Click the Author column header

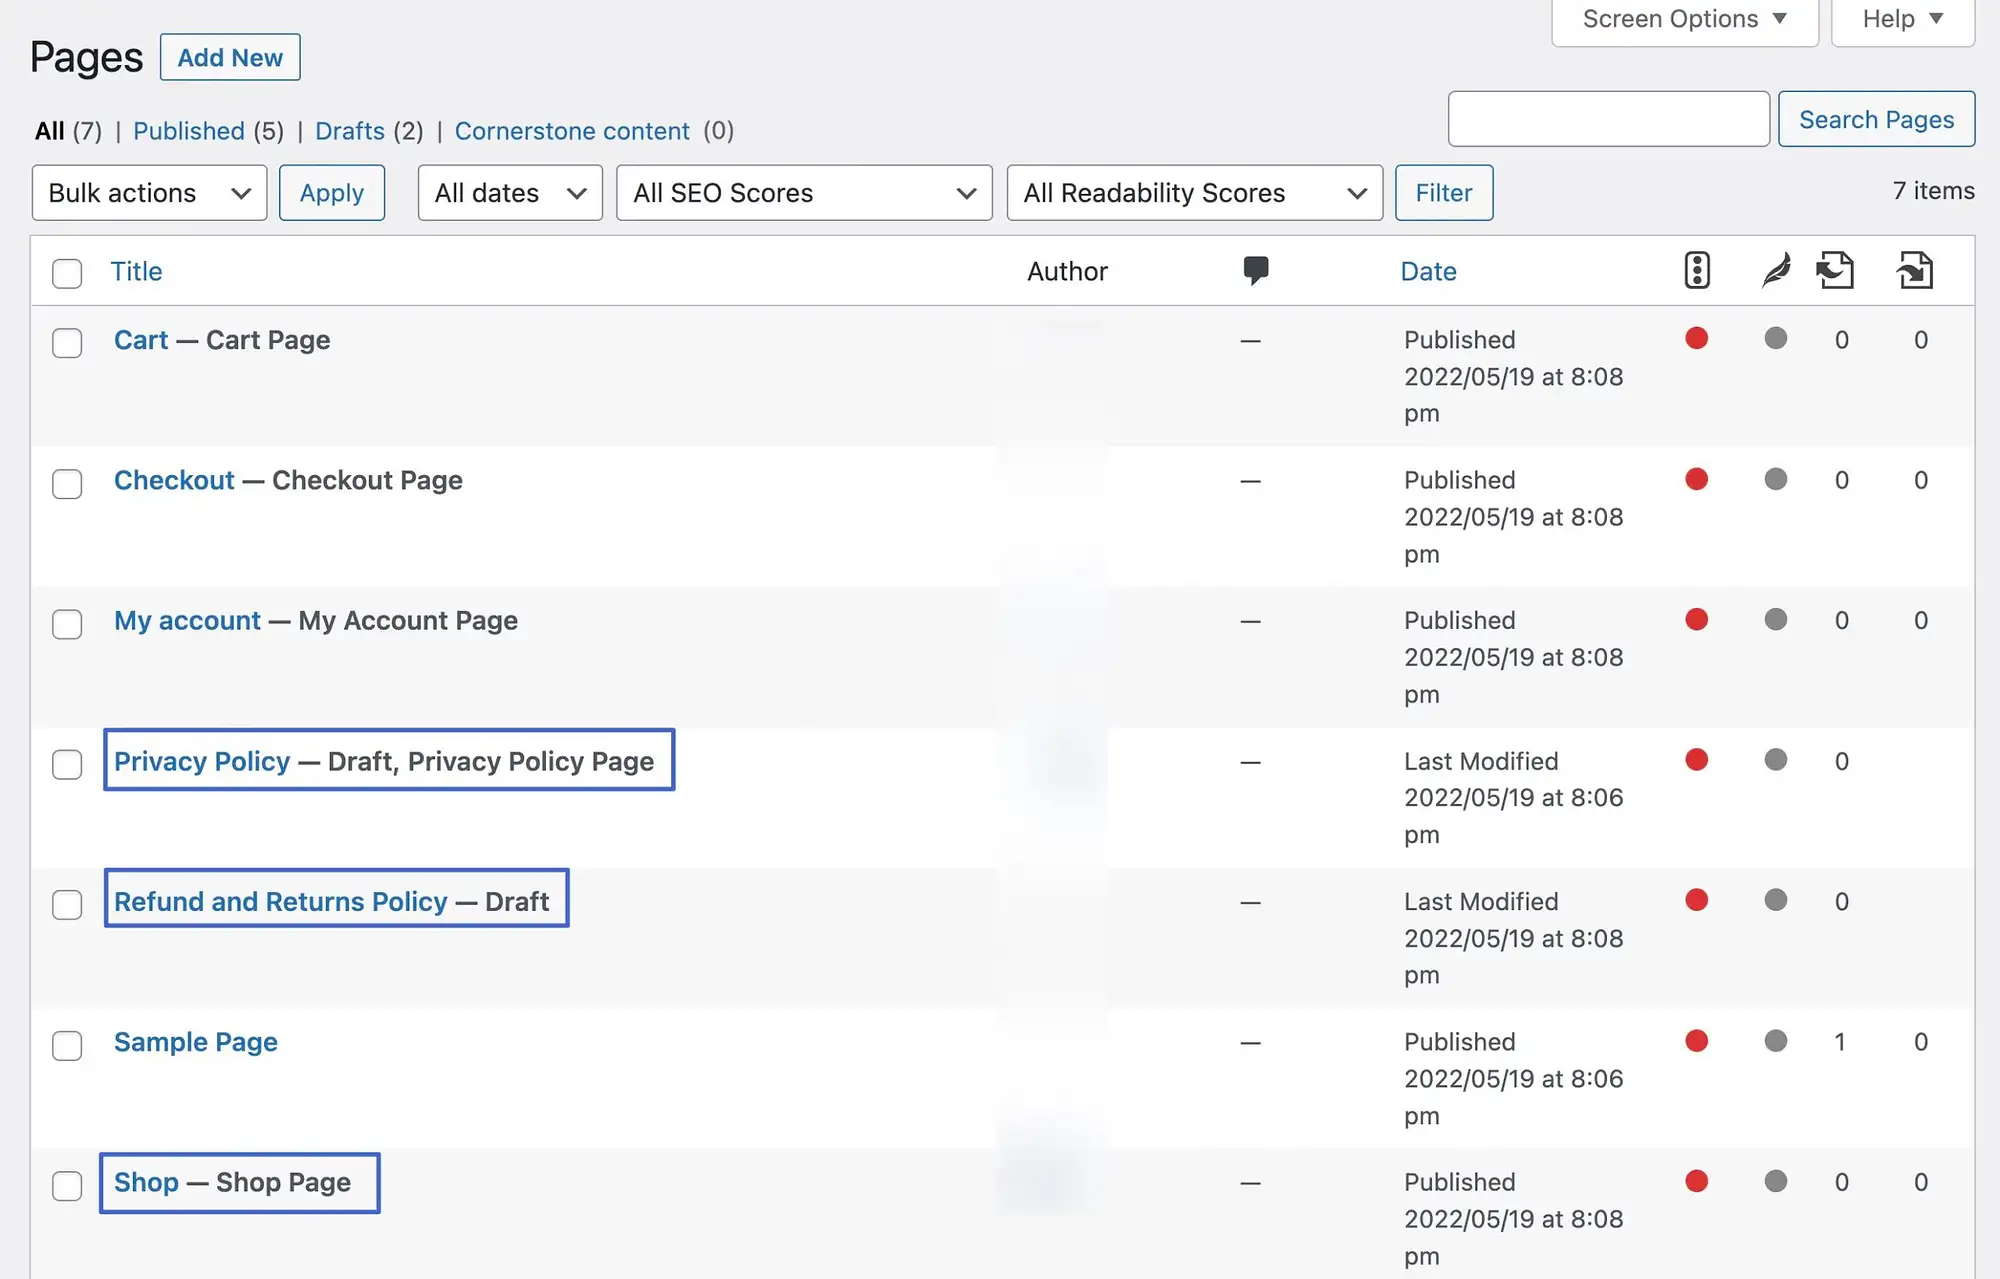(1067, 271)
